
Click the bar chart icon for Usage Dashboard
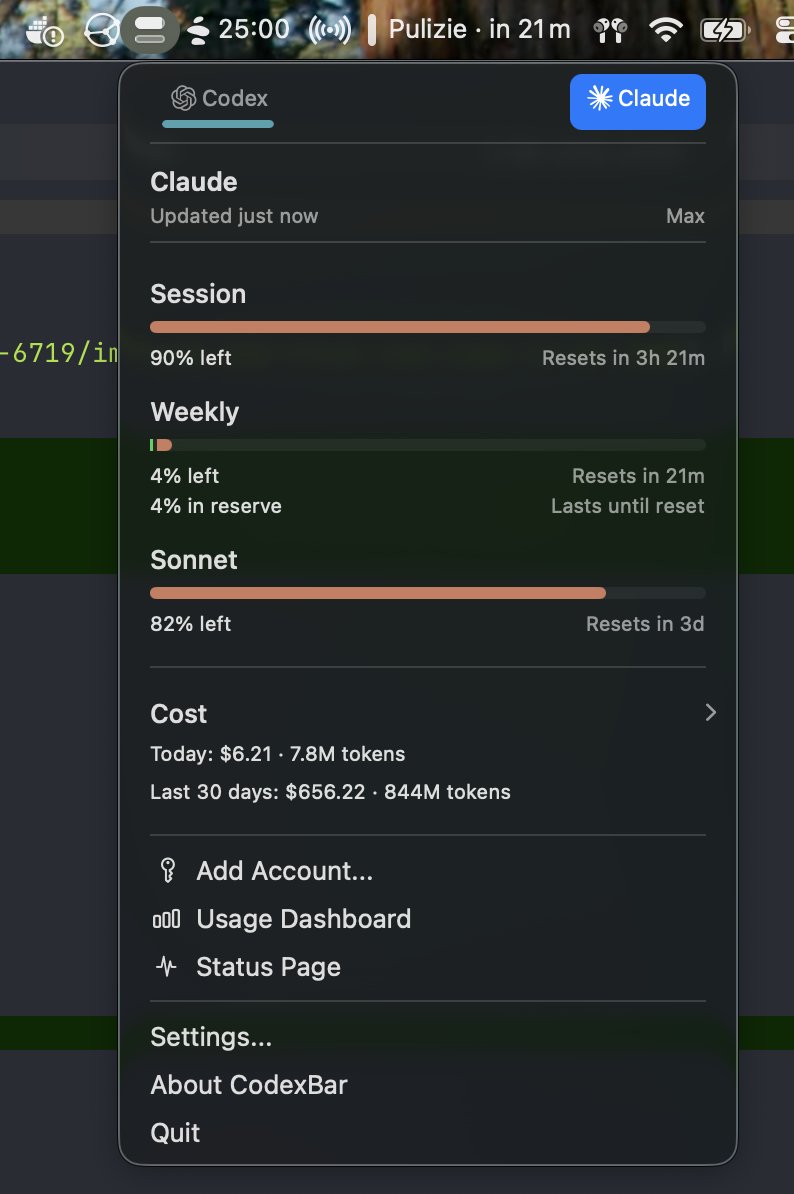167,919
